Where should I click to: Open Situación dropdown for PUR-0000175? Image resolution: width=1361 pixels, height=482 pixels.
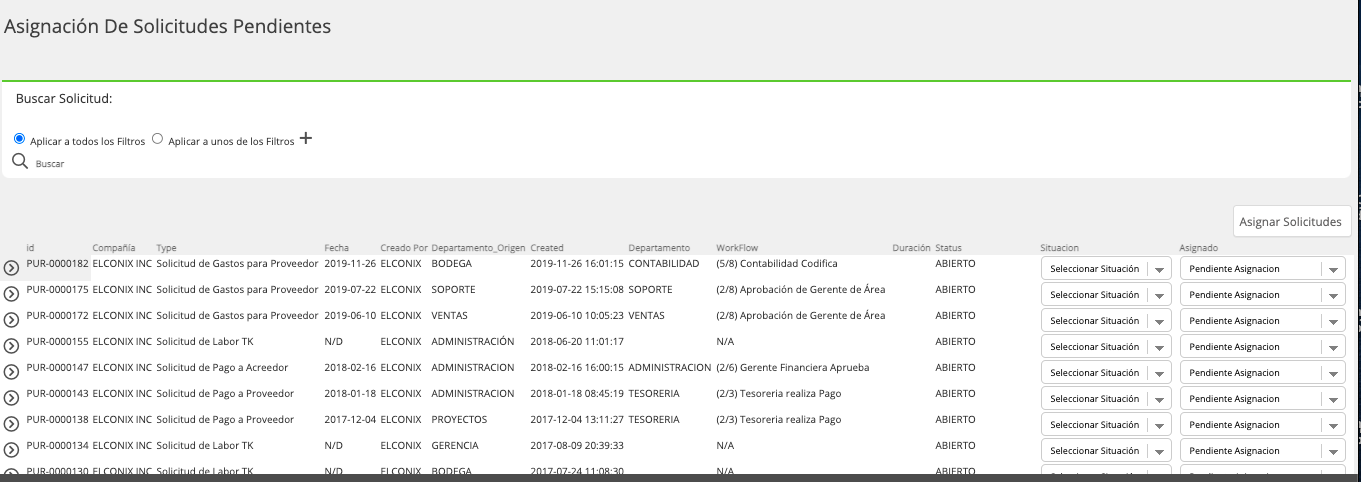[1107, 295]
